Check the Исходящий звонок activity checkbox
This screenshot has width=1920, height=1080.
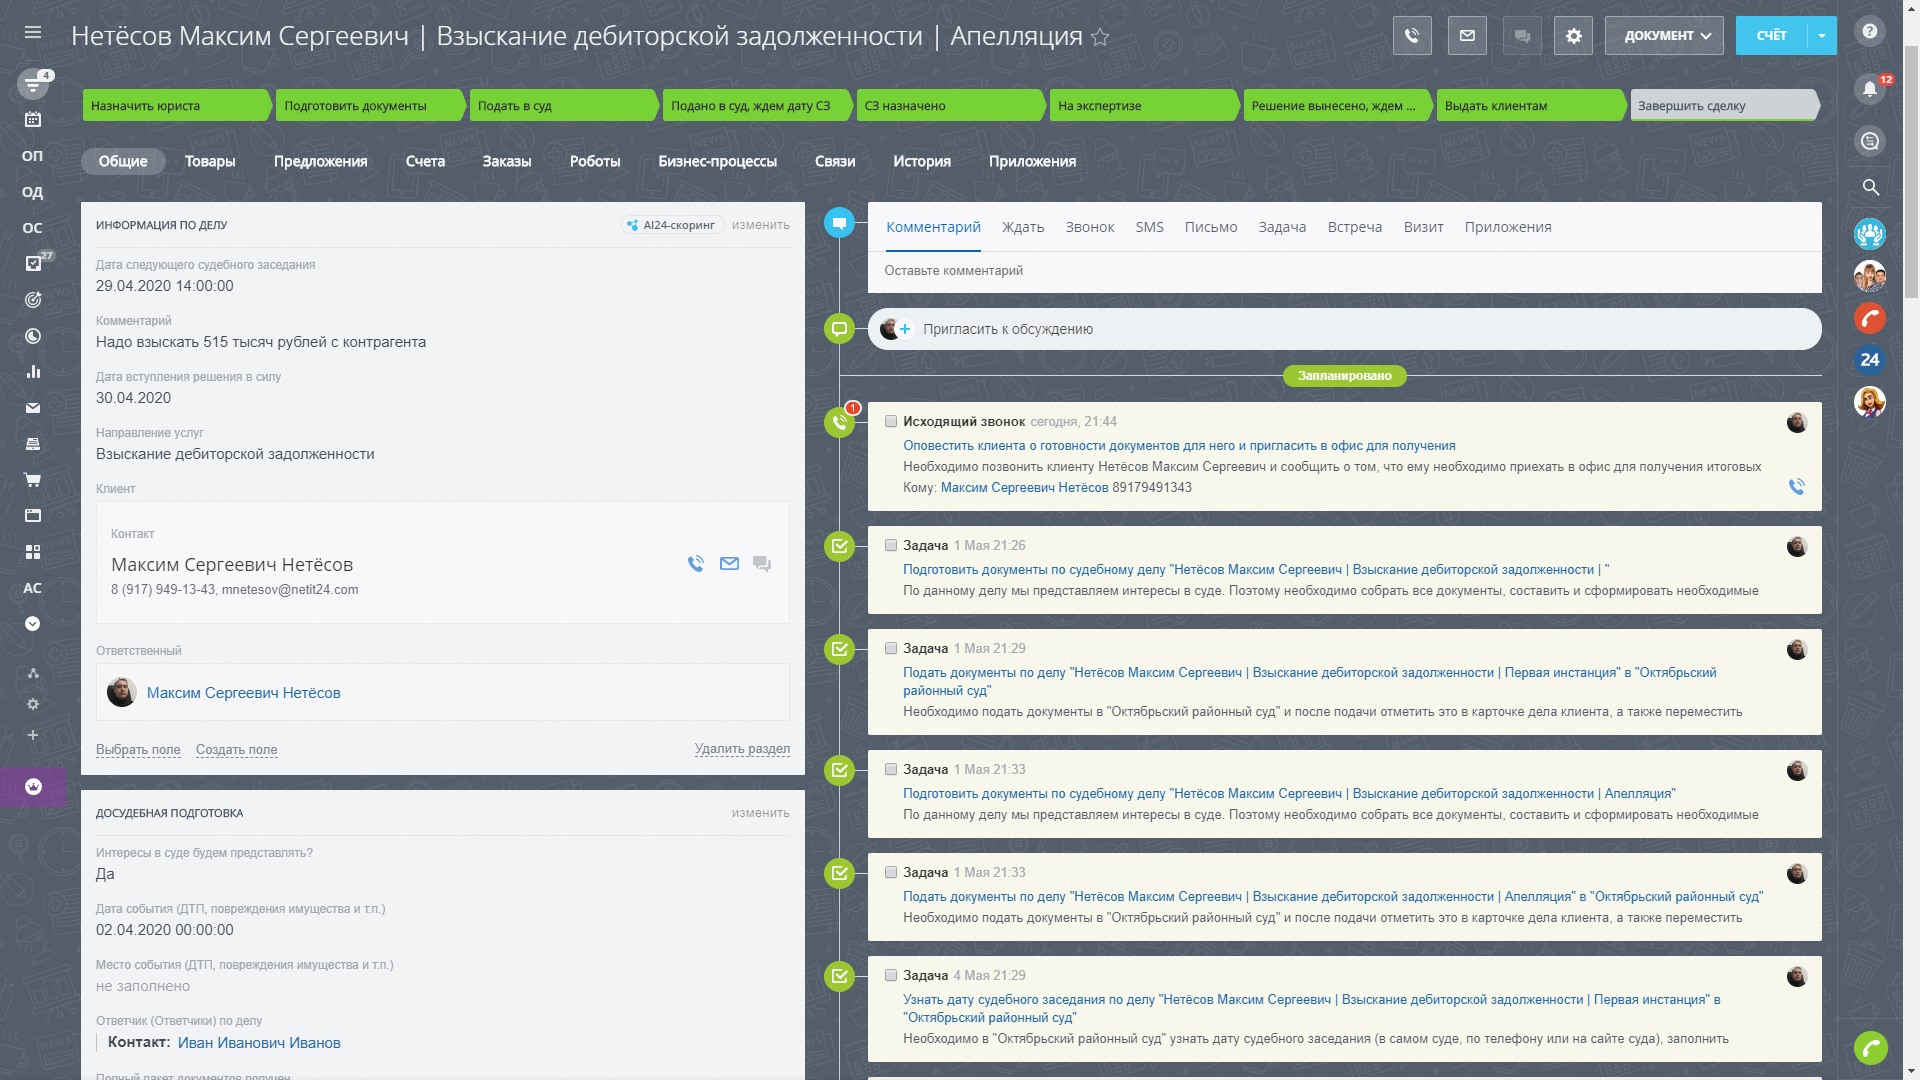pyautogui.click(x=891, y=422)
